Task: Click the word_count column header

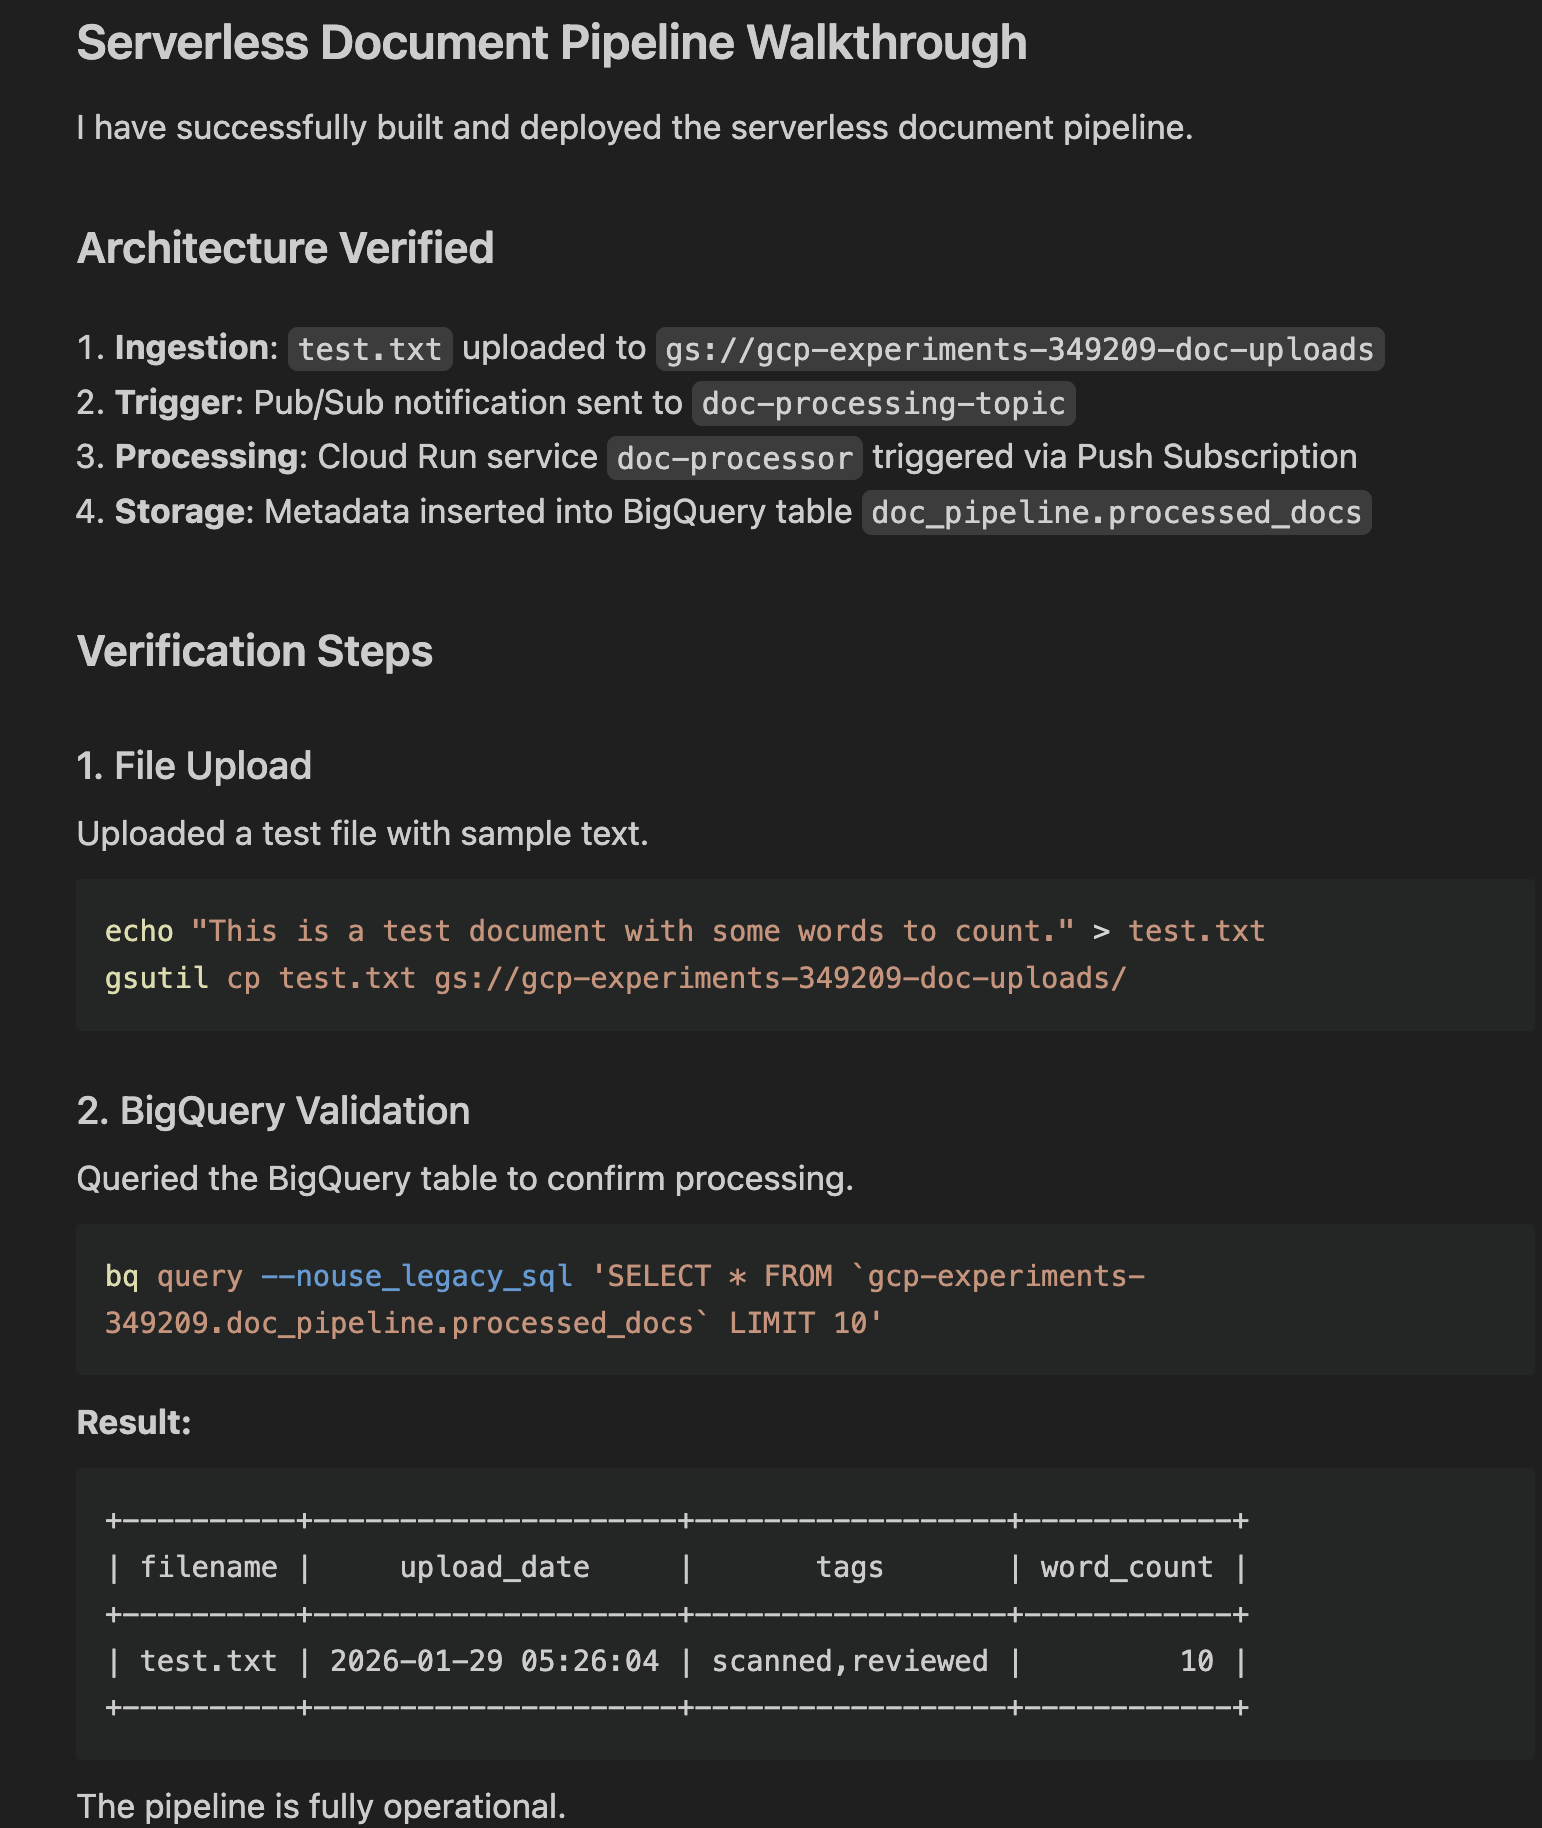Action: pyautogui.click(x=1126, y=1567)
